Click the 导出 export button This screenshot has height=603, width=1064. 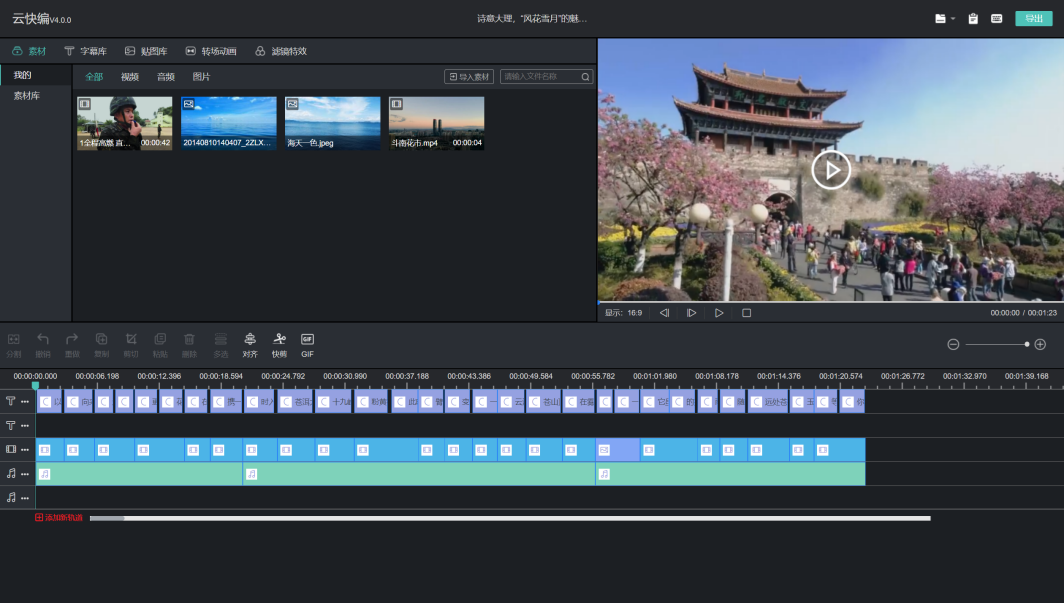coord(1033,19)
